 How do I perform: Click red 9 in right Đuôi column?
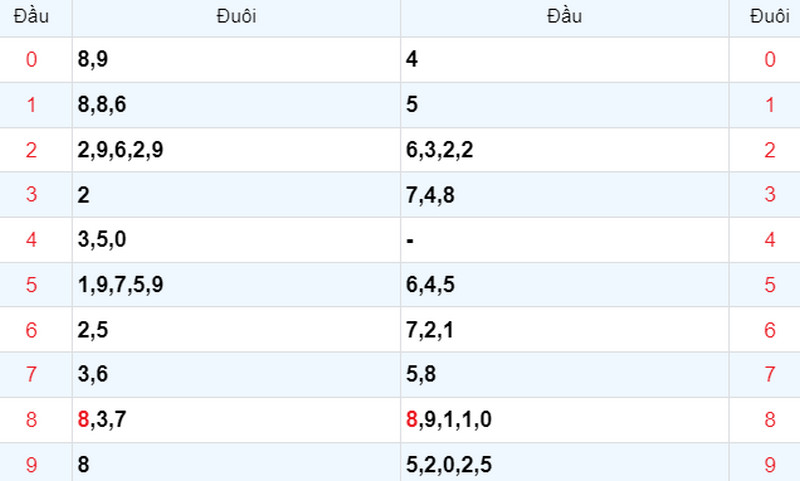coord(770,465)
